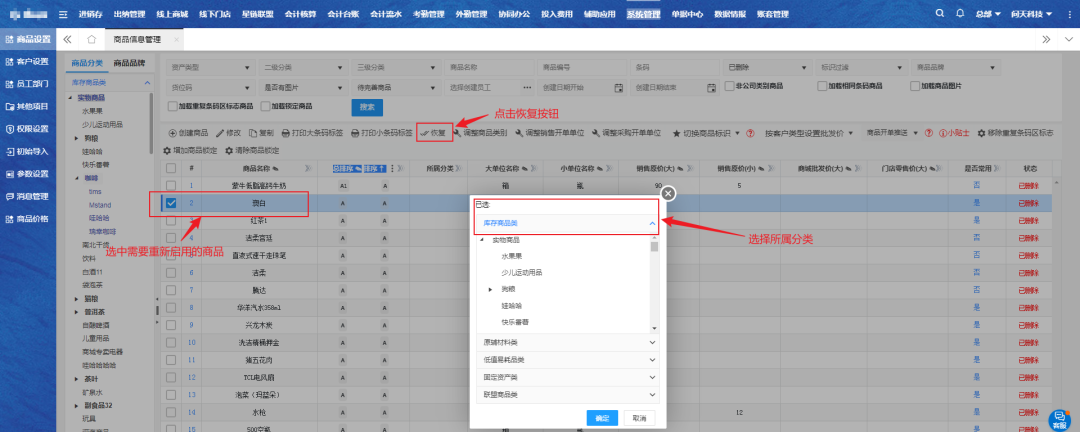Enable 加载重复条码区标志商品 checkbox
Viewport: 1080px width, 432px height.
pos(173,106)
